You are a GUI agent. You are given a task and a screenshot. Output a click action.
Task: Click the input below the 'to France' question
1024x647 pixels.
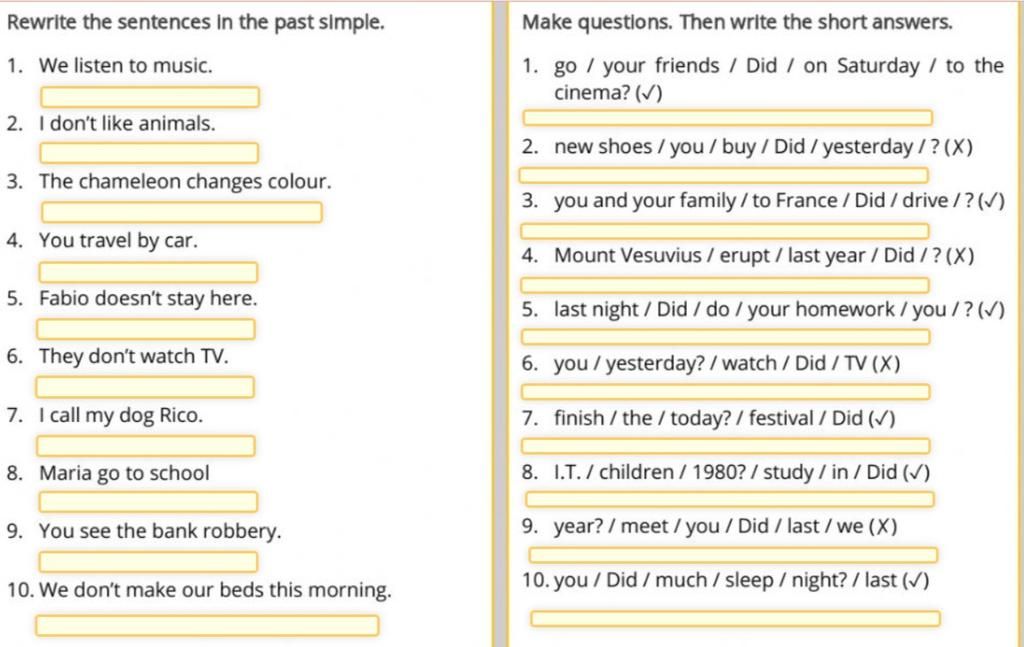(725, 231)
